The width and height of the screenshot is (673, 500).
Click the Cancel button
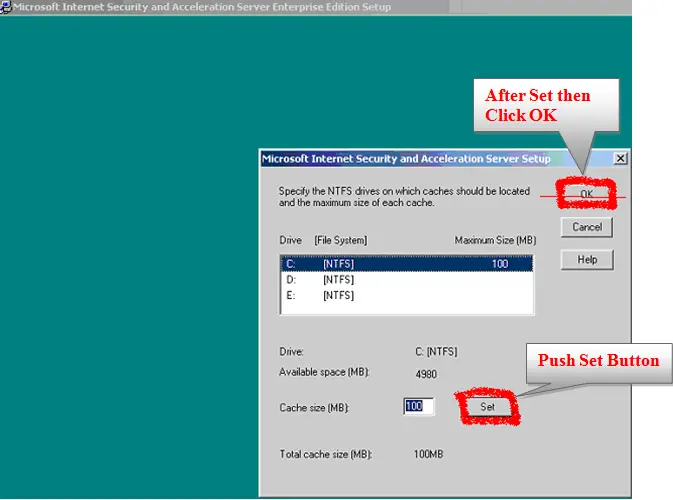pyautogui.click(x=587, y=227)
